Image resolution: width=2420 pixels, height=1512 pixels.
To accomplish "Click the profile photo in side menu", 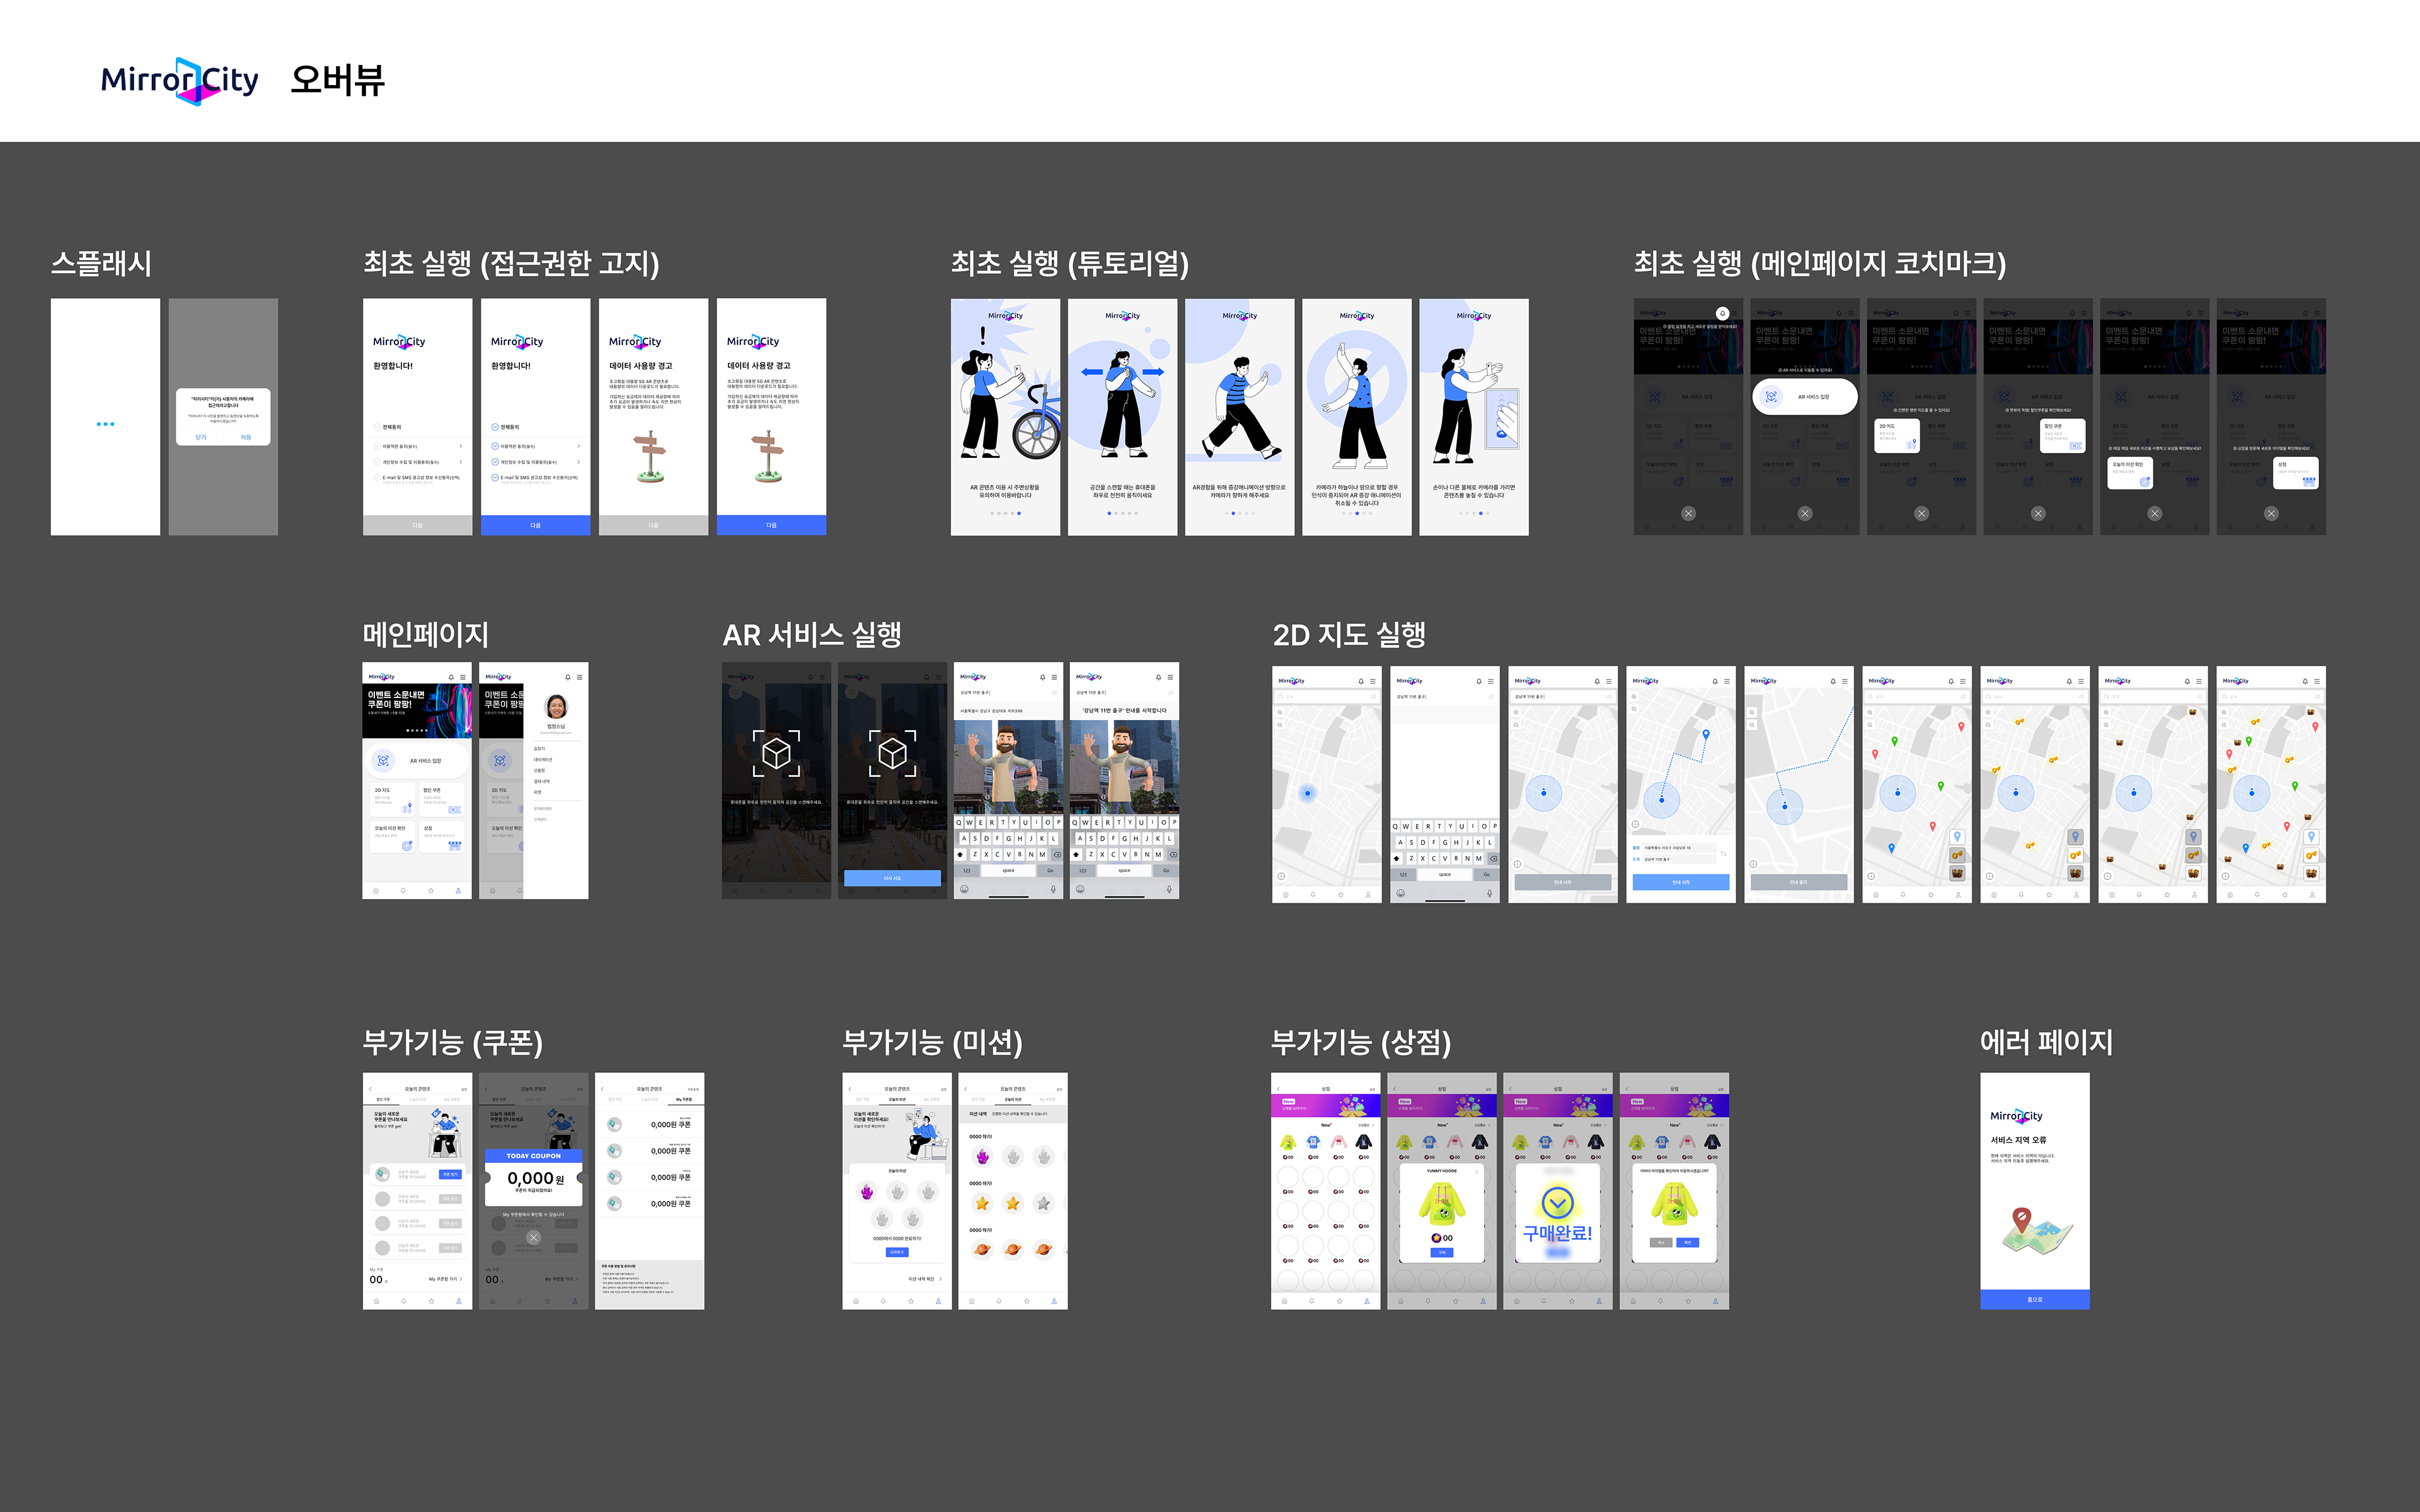I will [x=556, y=706].
